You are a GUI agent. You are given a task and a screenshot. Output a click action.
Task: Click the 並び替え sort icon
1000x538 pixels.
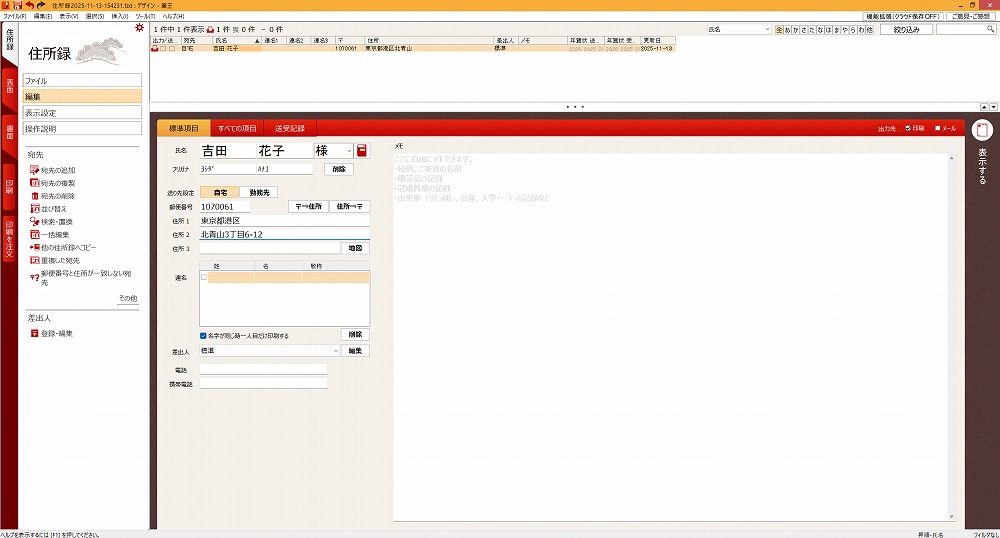[34, 209]
